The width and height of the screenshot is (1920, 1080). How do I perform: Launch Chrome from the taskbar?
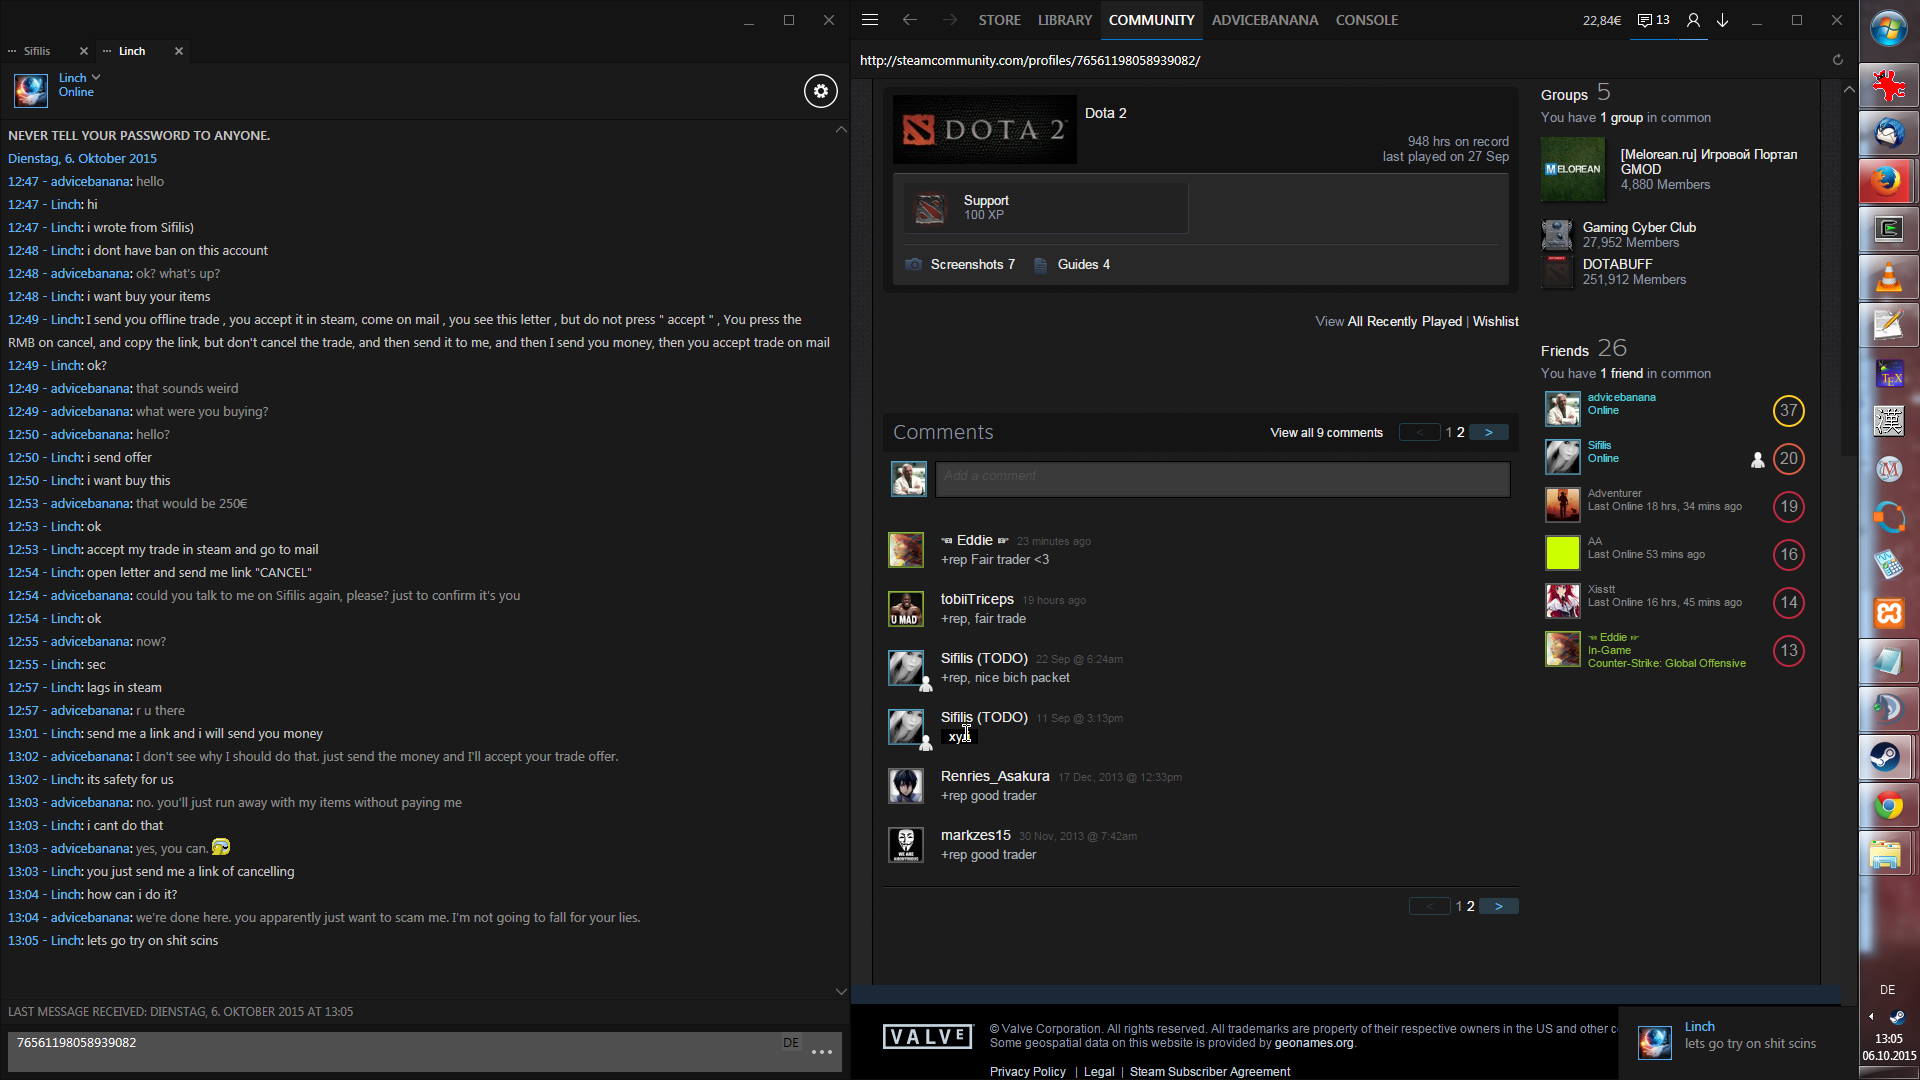click(x=1887, y=806)
